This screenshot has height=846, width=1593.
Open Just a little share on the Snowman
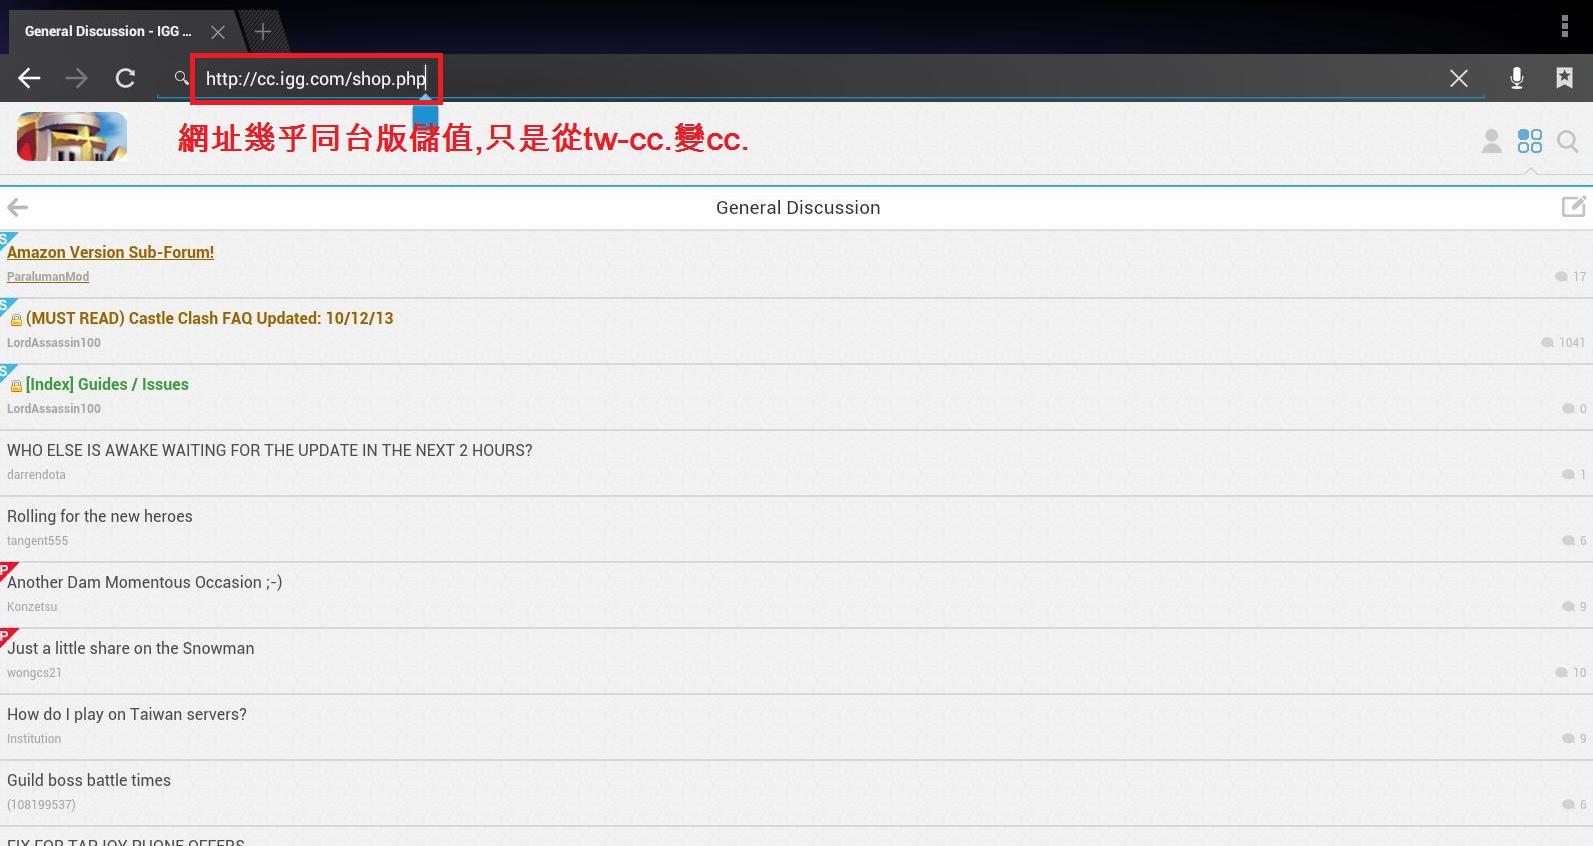(131, 648)
